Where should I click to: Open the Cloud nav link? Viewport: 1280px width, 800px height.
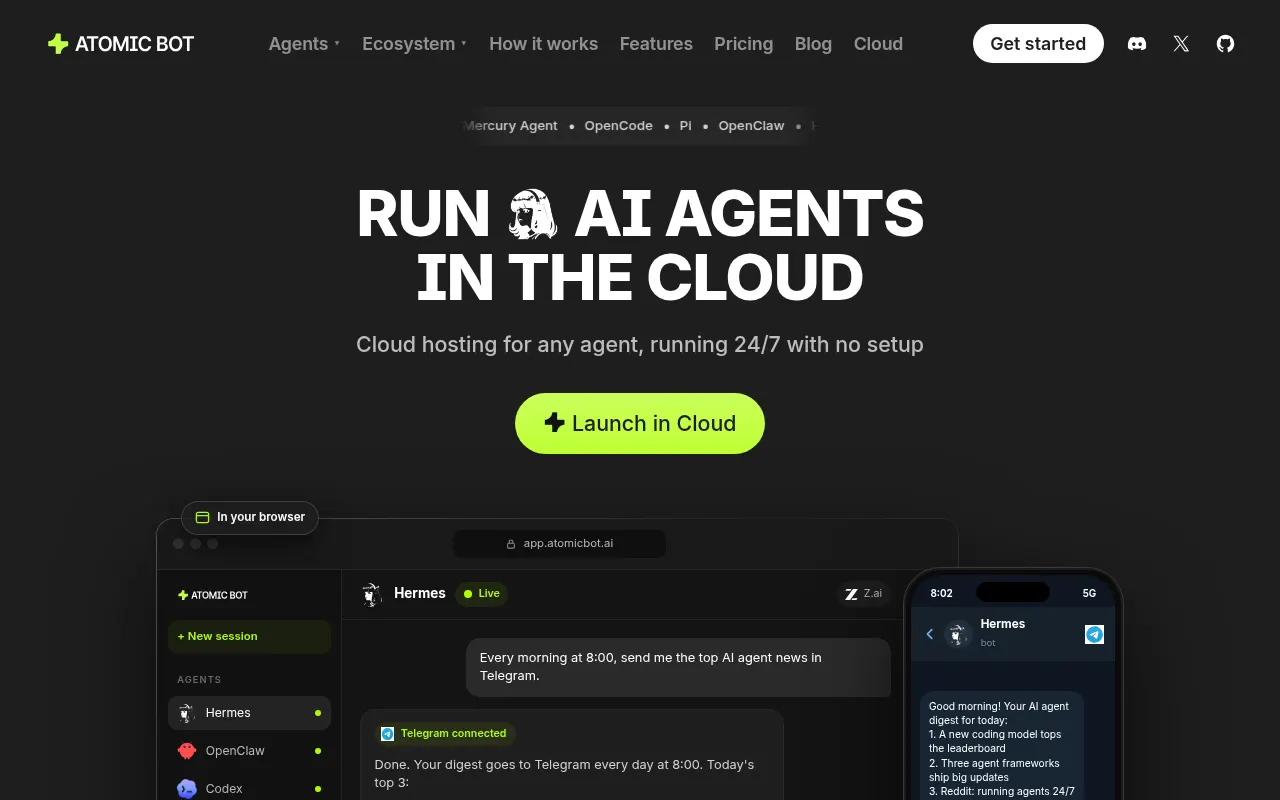878,44
